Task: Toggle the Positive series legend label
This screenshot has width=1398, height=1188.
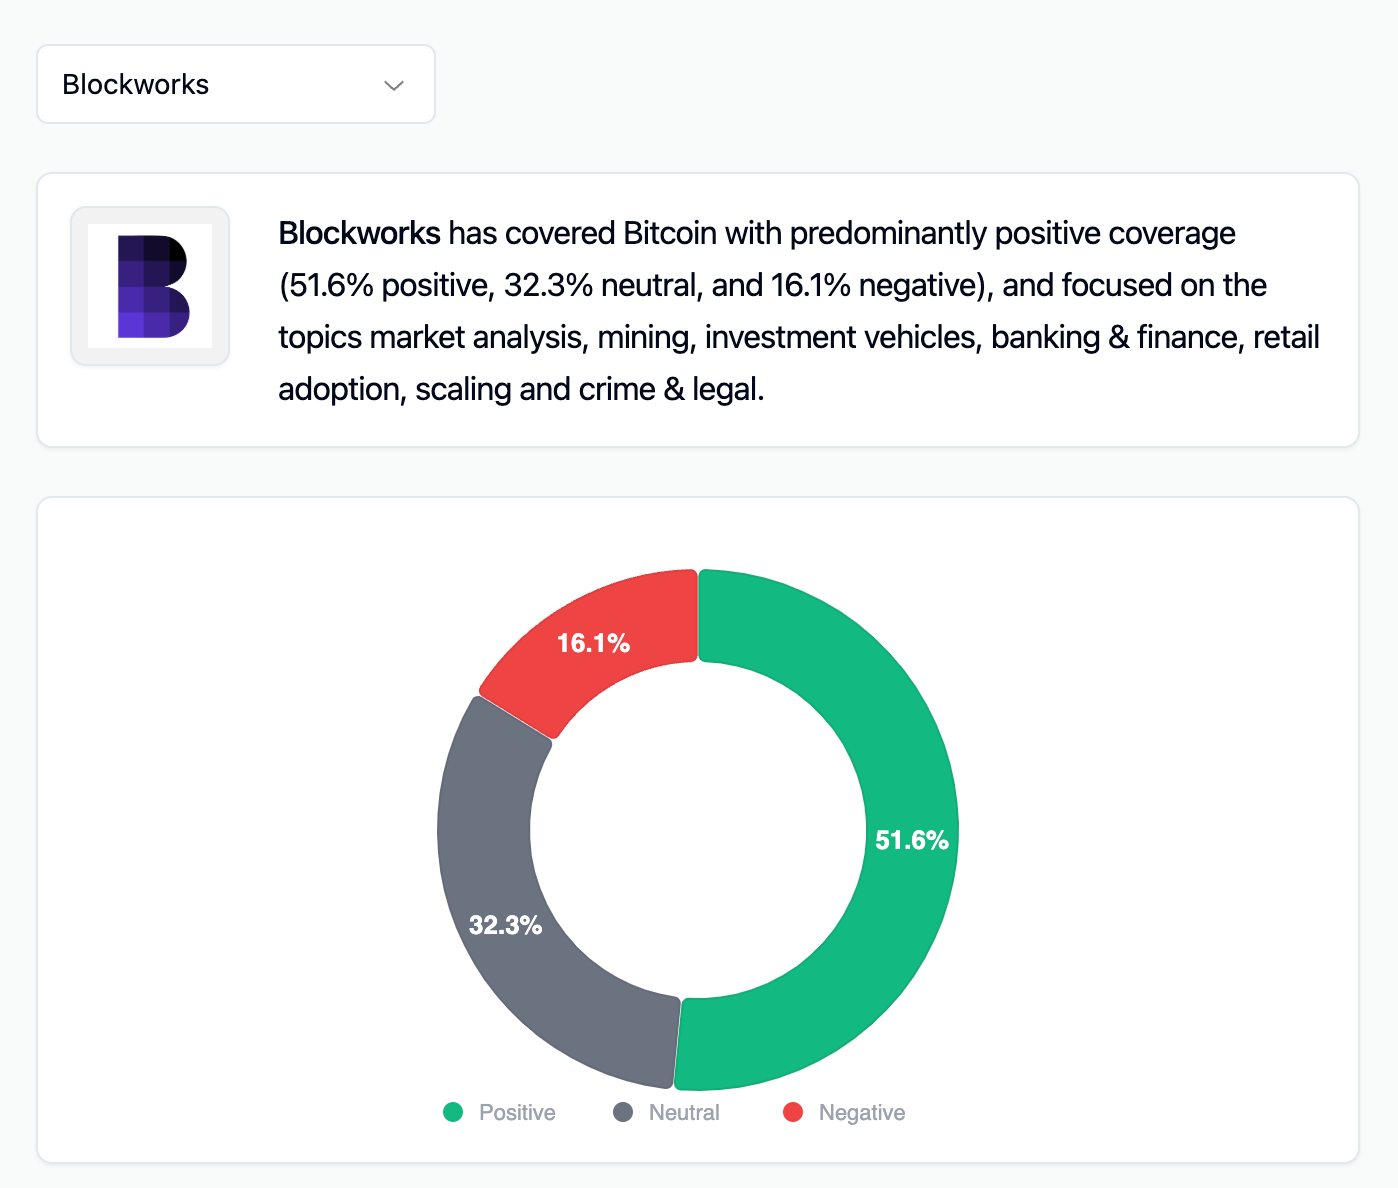Action: coord(517,1112)
